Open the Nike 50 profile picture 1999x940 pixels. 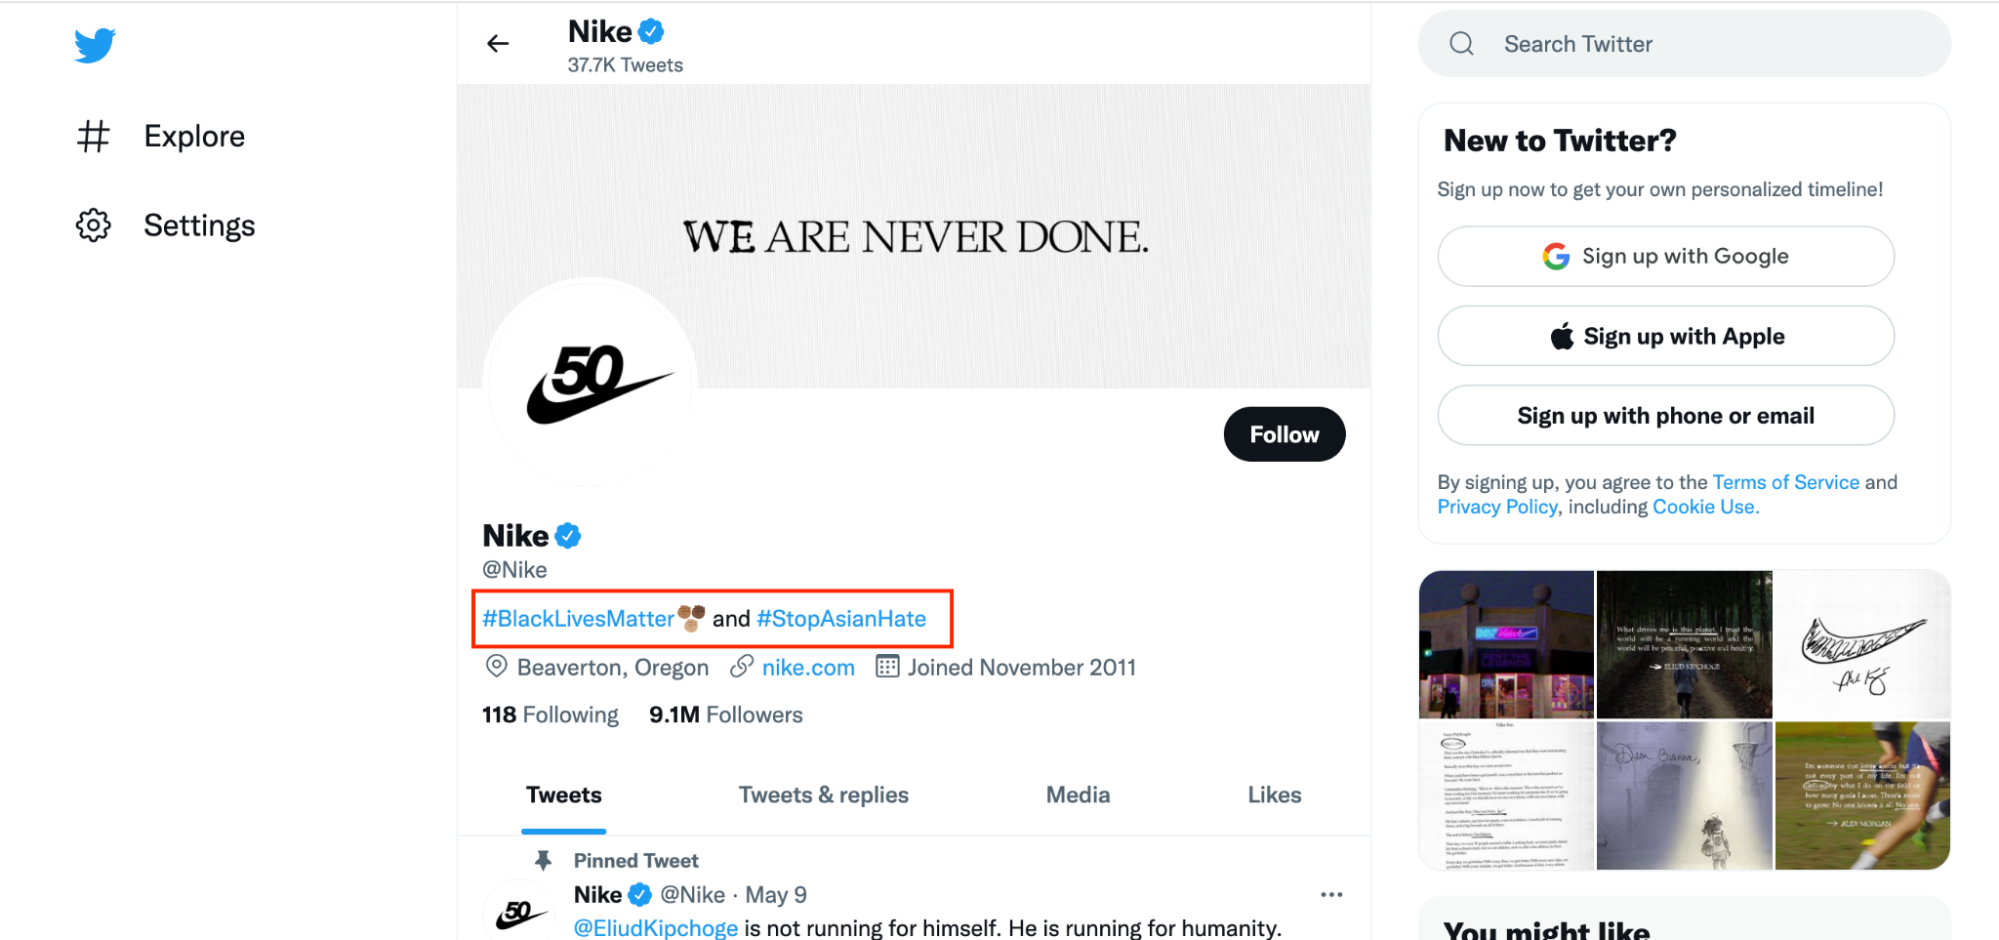(590, 383)
